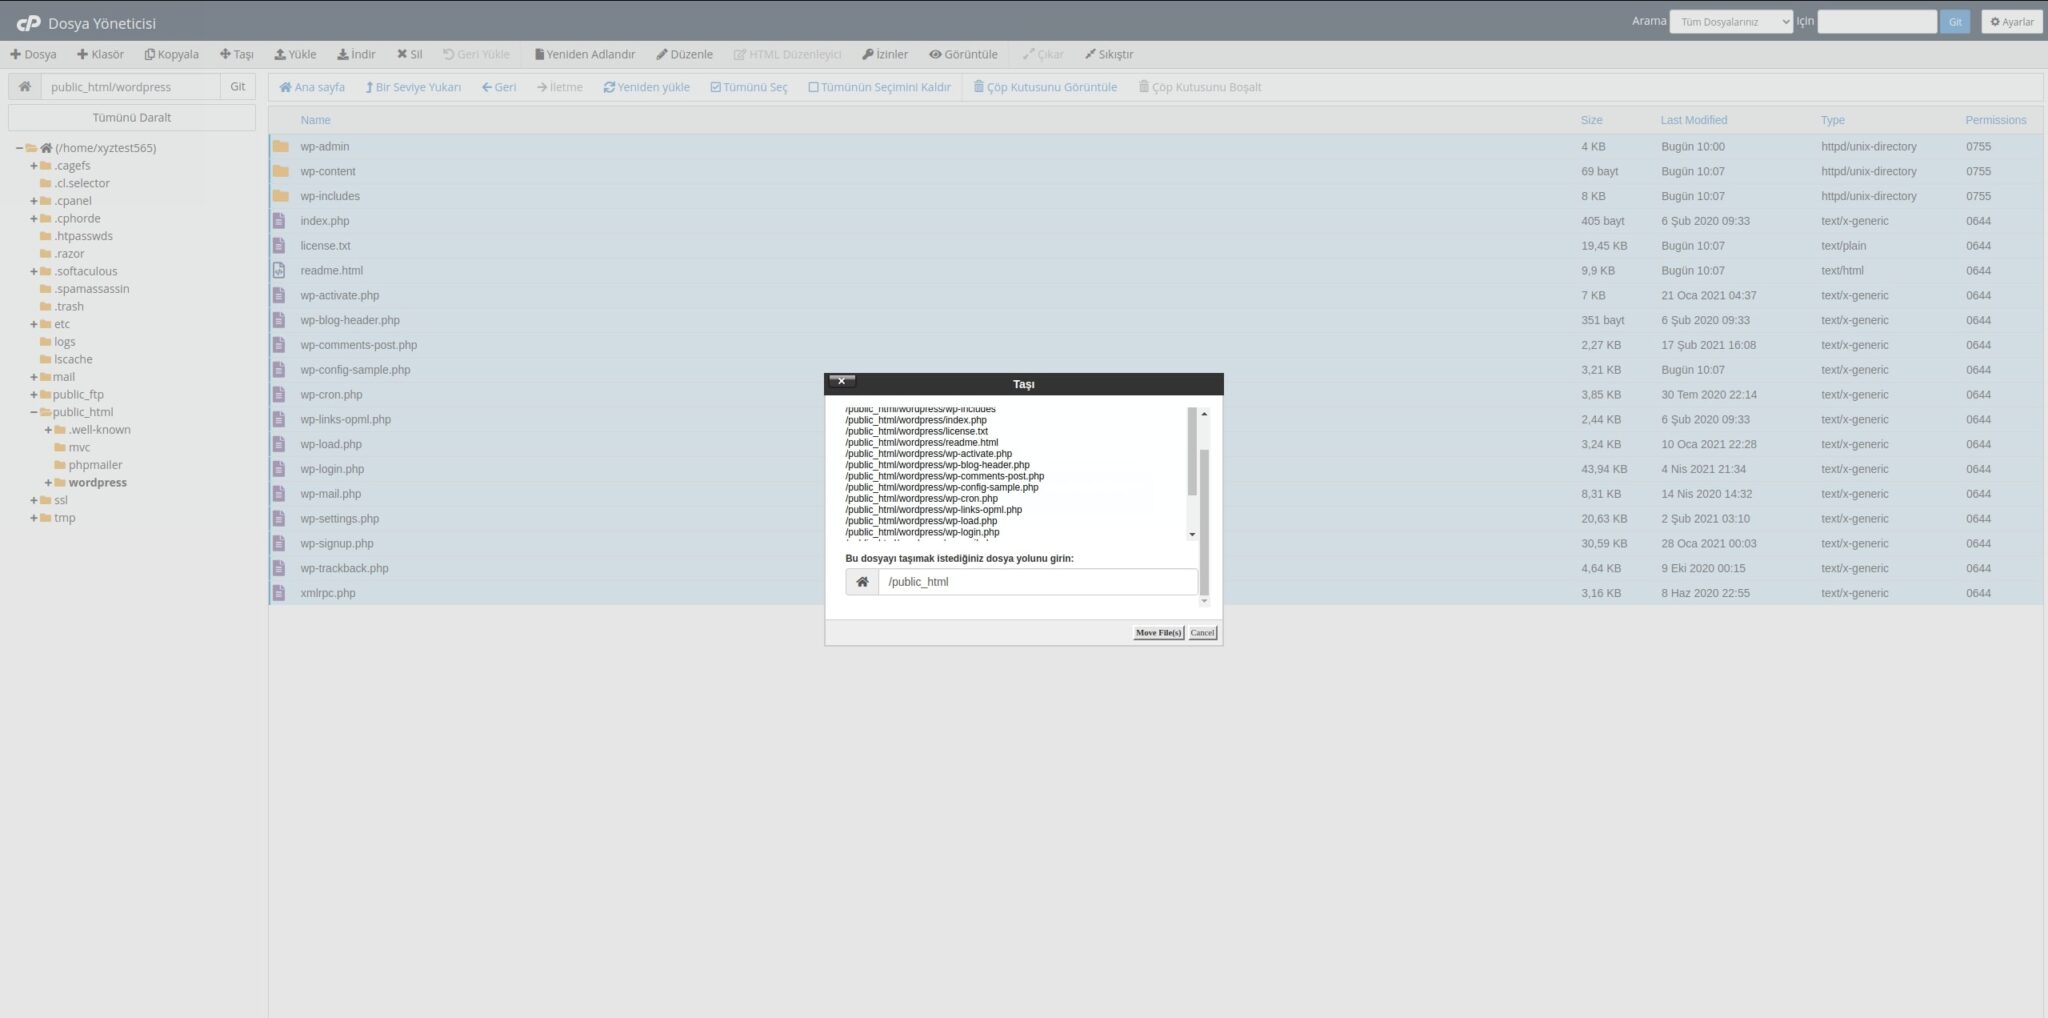Image resolution: width=2048 pixels, height=1018 pixels.
Task: Click the İndir download tool
Action: (x=356, y=54)
